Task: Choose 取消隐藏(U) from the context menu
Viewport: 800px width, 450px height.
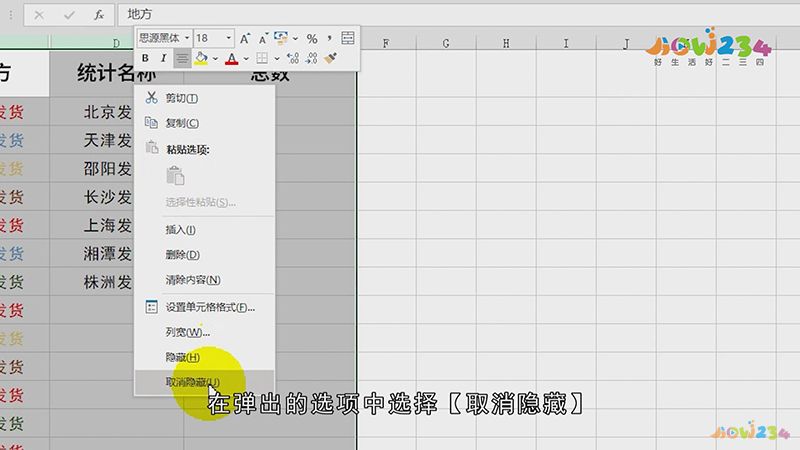Action: [x=204, y=382]
